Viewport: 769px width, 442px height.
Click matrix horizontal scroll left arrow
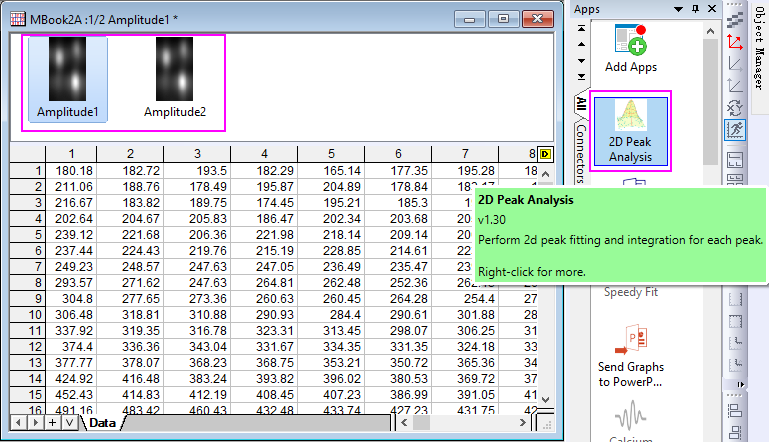point(404,422)
